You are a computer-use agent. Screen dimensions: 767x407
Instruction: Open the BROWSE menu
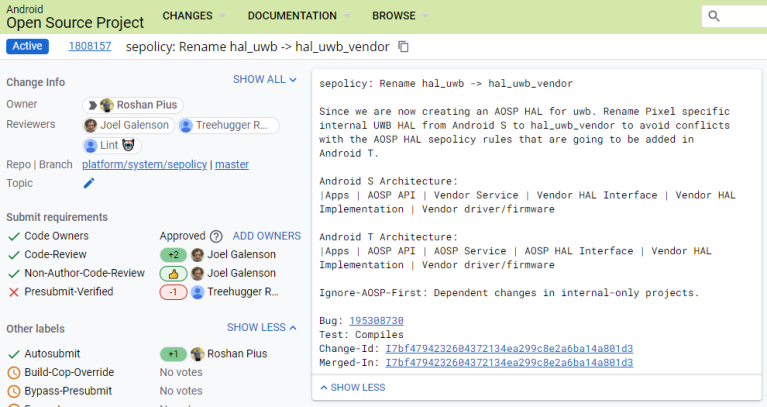point(400,16)
